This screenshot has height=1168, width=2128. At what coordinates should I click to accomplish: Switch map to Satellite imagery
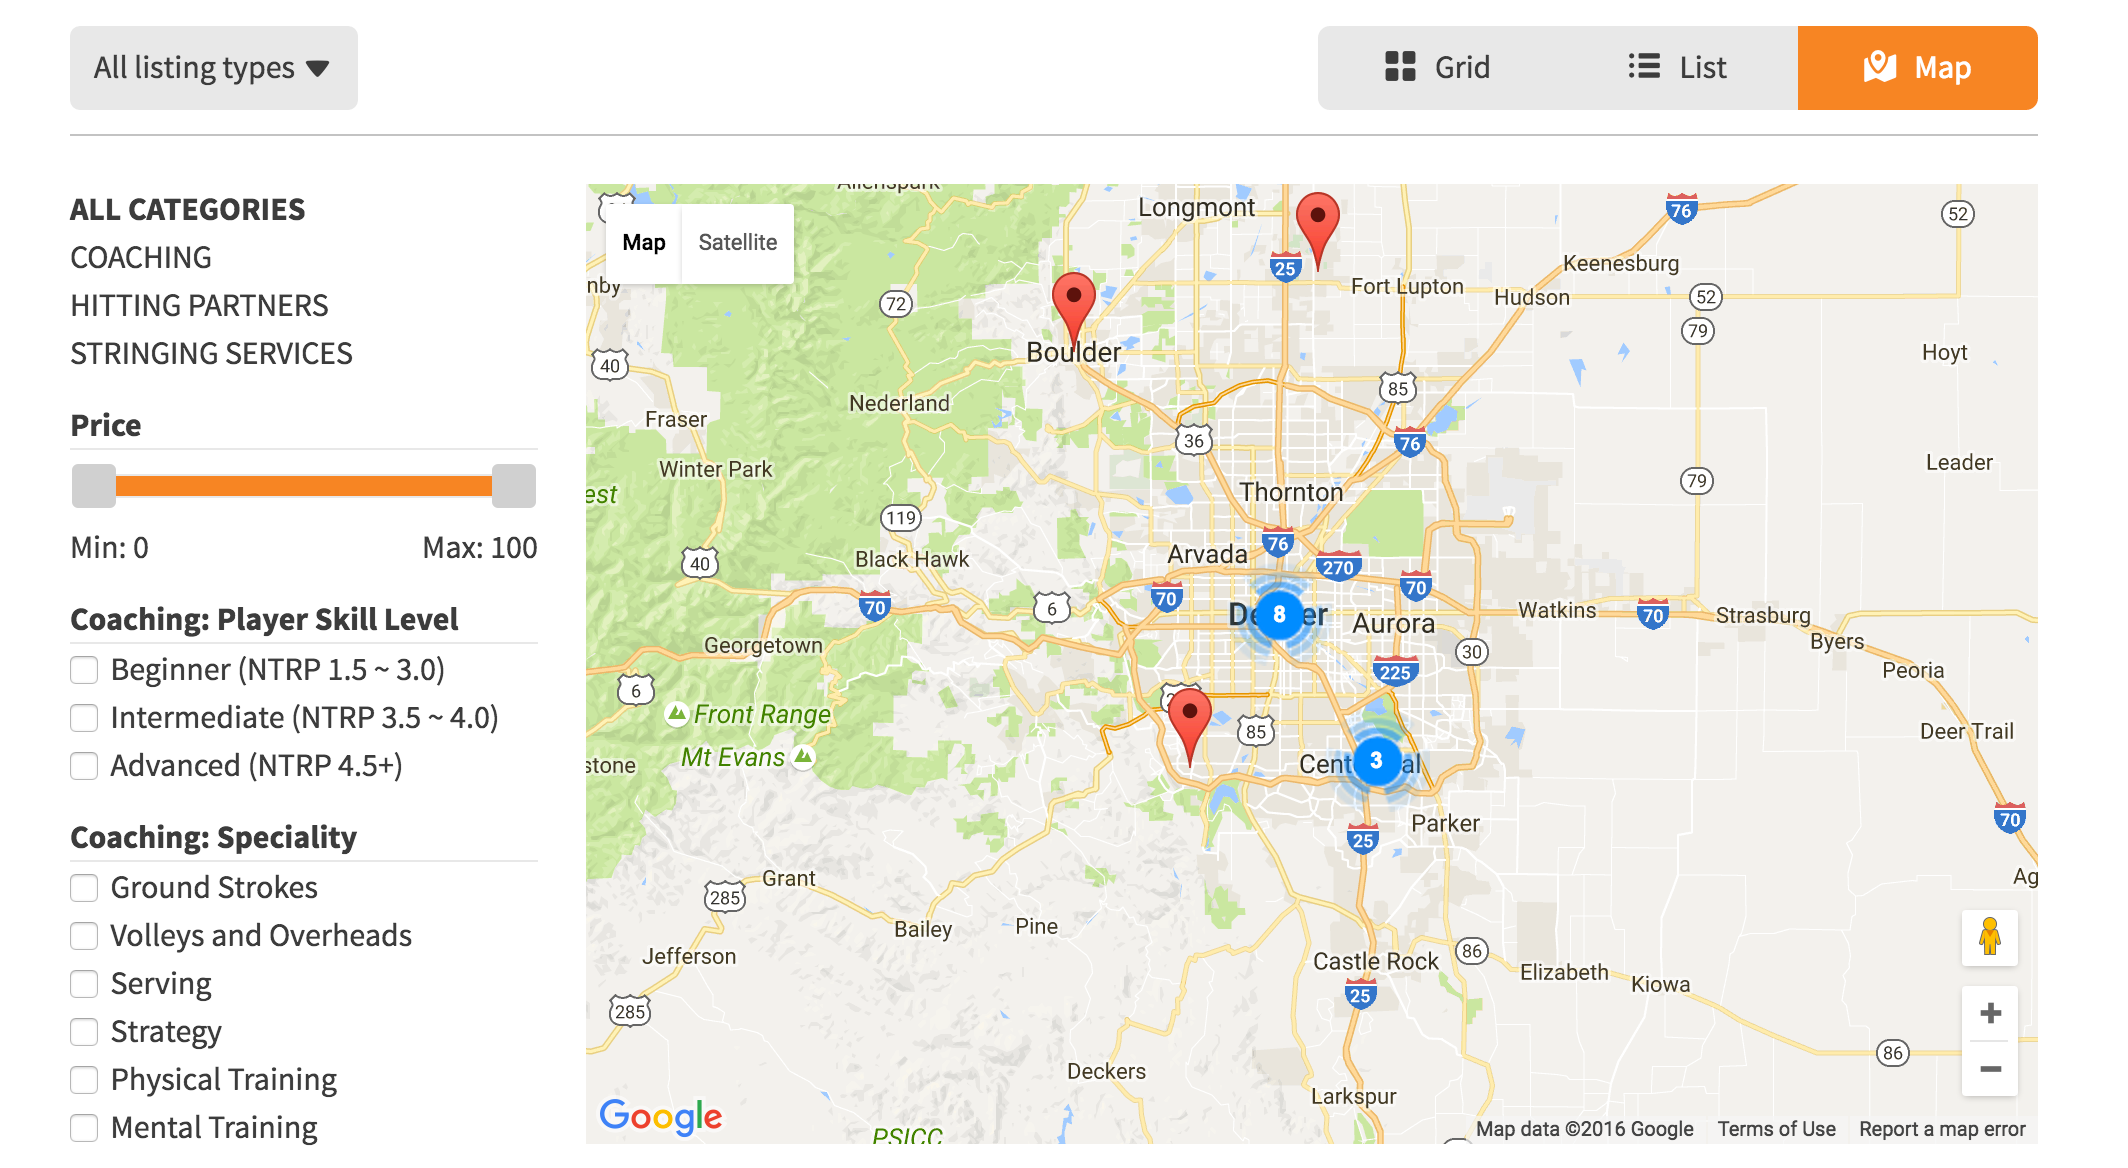pyautogui.click(x=737, y=243)
